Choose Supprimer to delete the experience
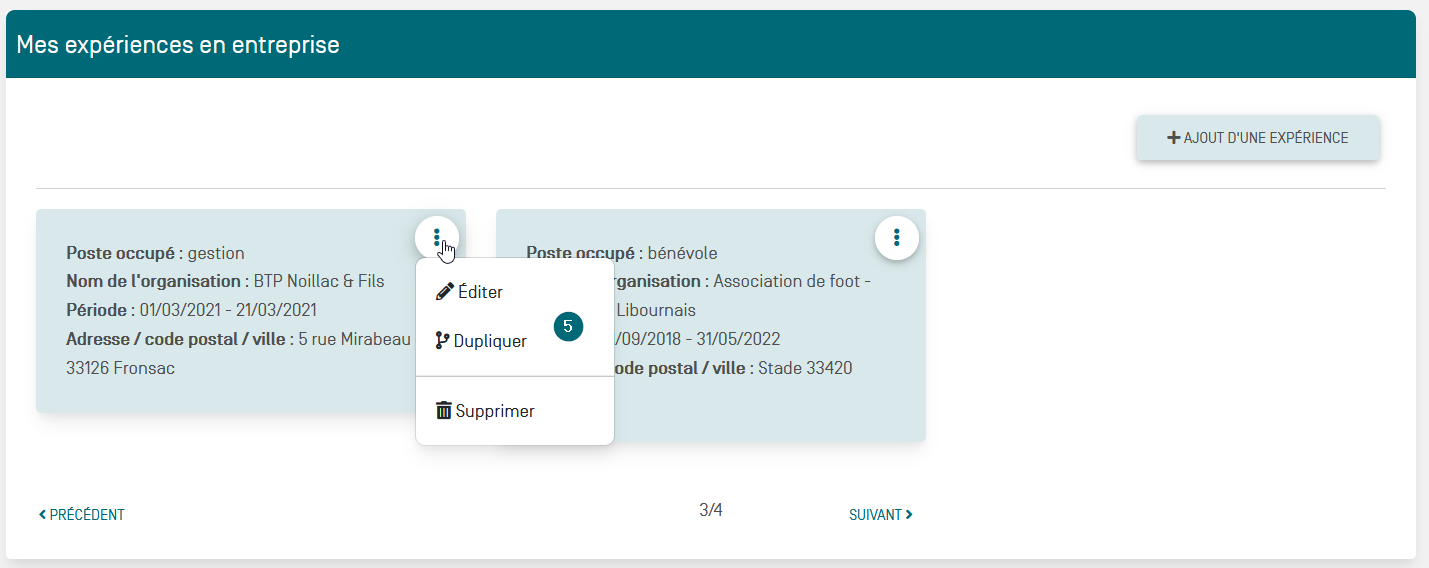The width and height of the screenshot is (1429, 568). coord(495,411)
